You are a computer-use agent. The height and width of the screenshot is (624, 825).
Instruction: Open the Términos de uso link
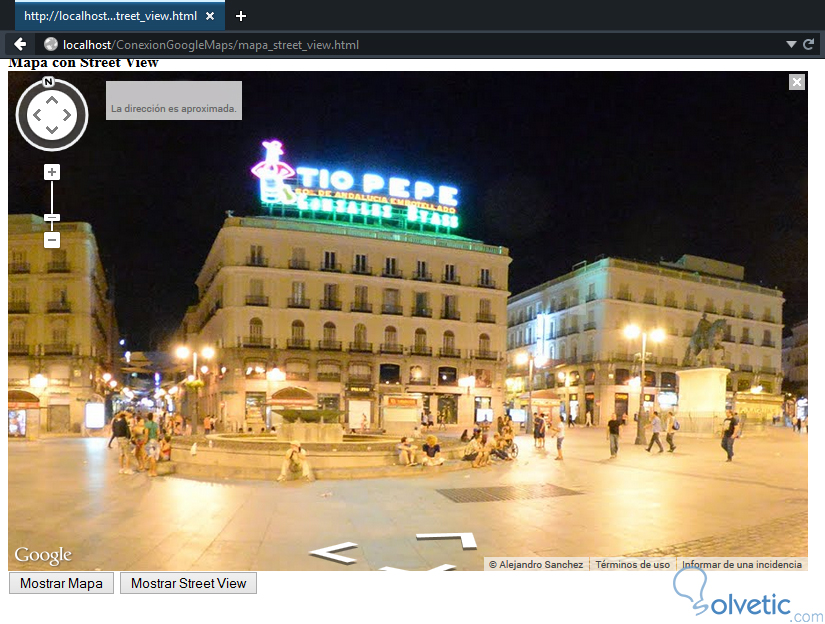[632, 565]
